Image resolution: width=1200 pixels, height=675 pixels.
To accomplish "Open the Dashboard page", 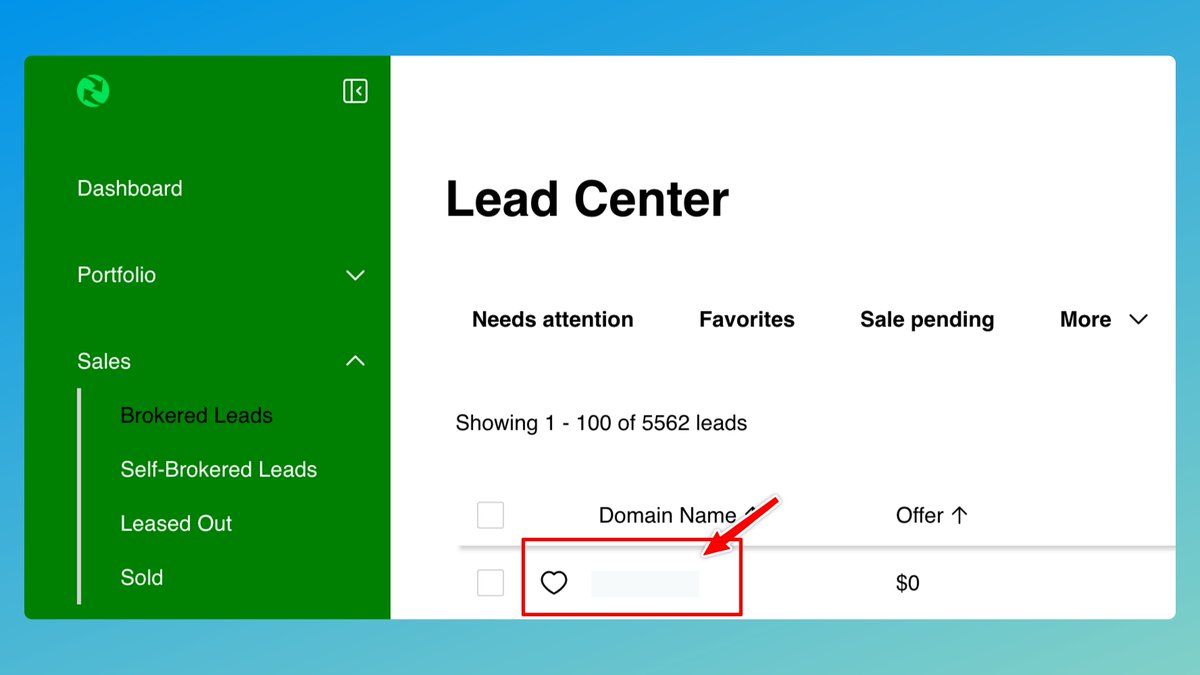I will [130, 188].
